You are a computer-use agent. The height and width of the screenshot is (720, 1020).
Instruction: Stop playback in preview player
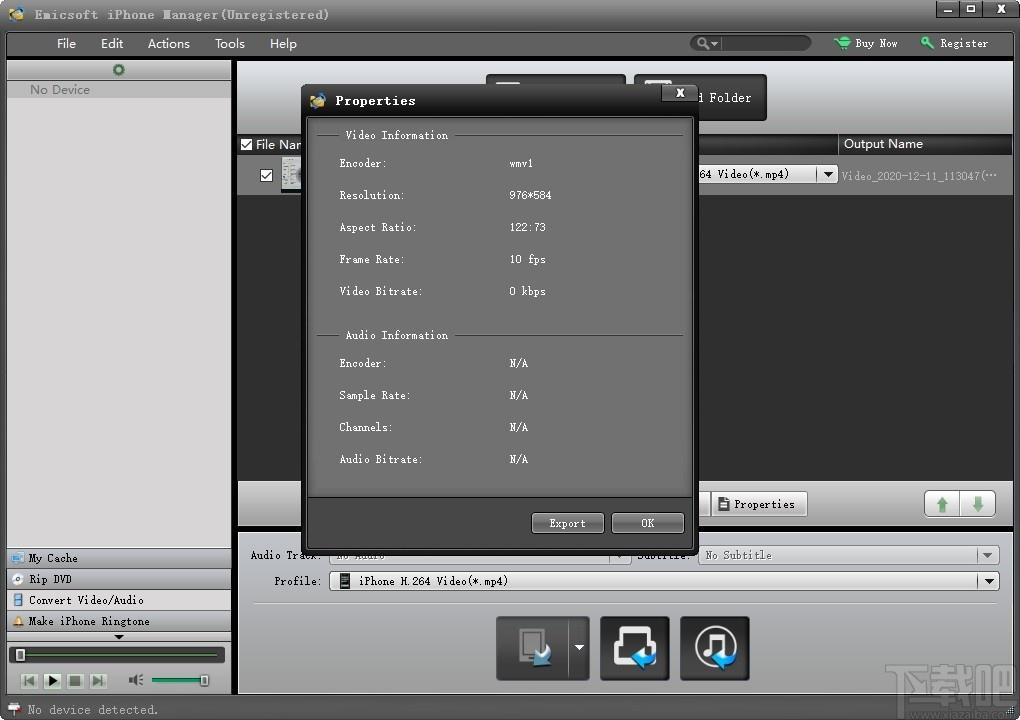75,681
